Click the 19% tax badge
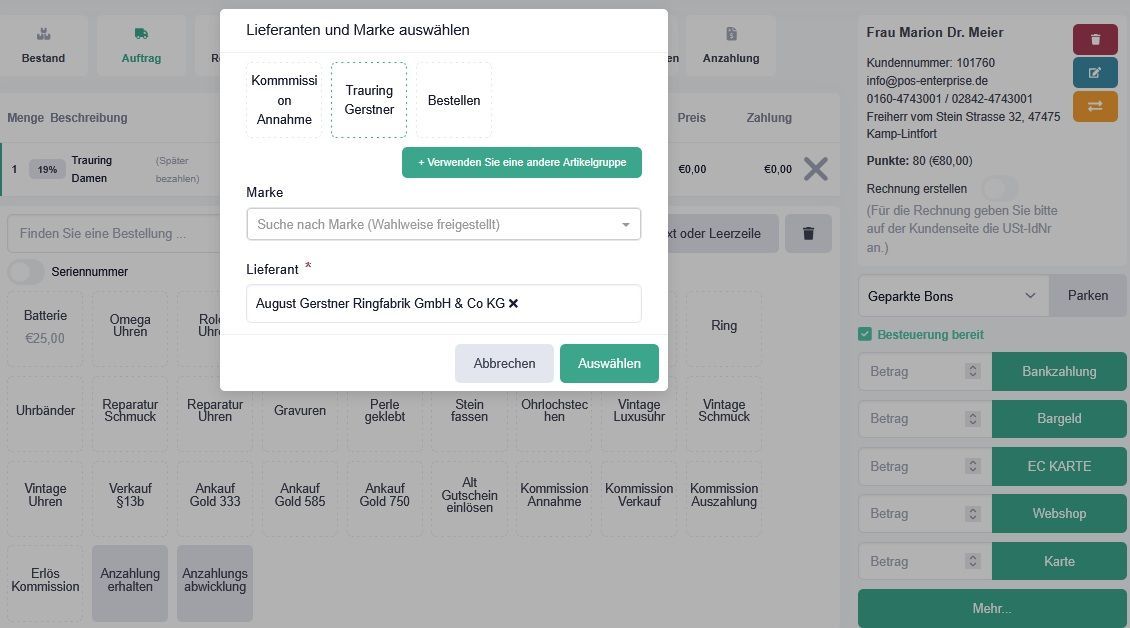The height and width of the screenshot is (628, 1130). [x=47, y=169]
